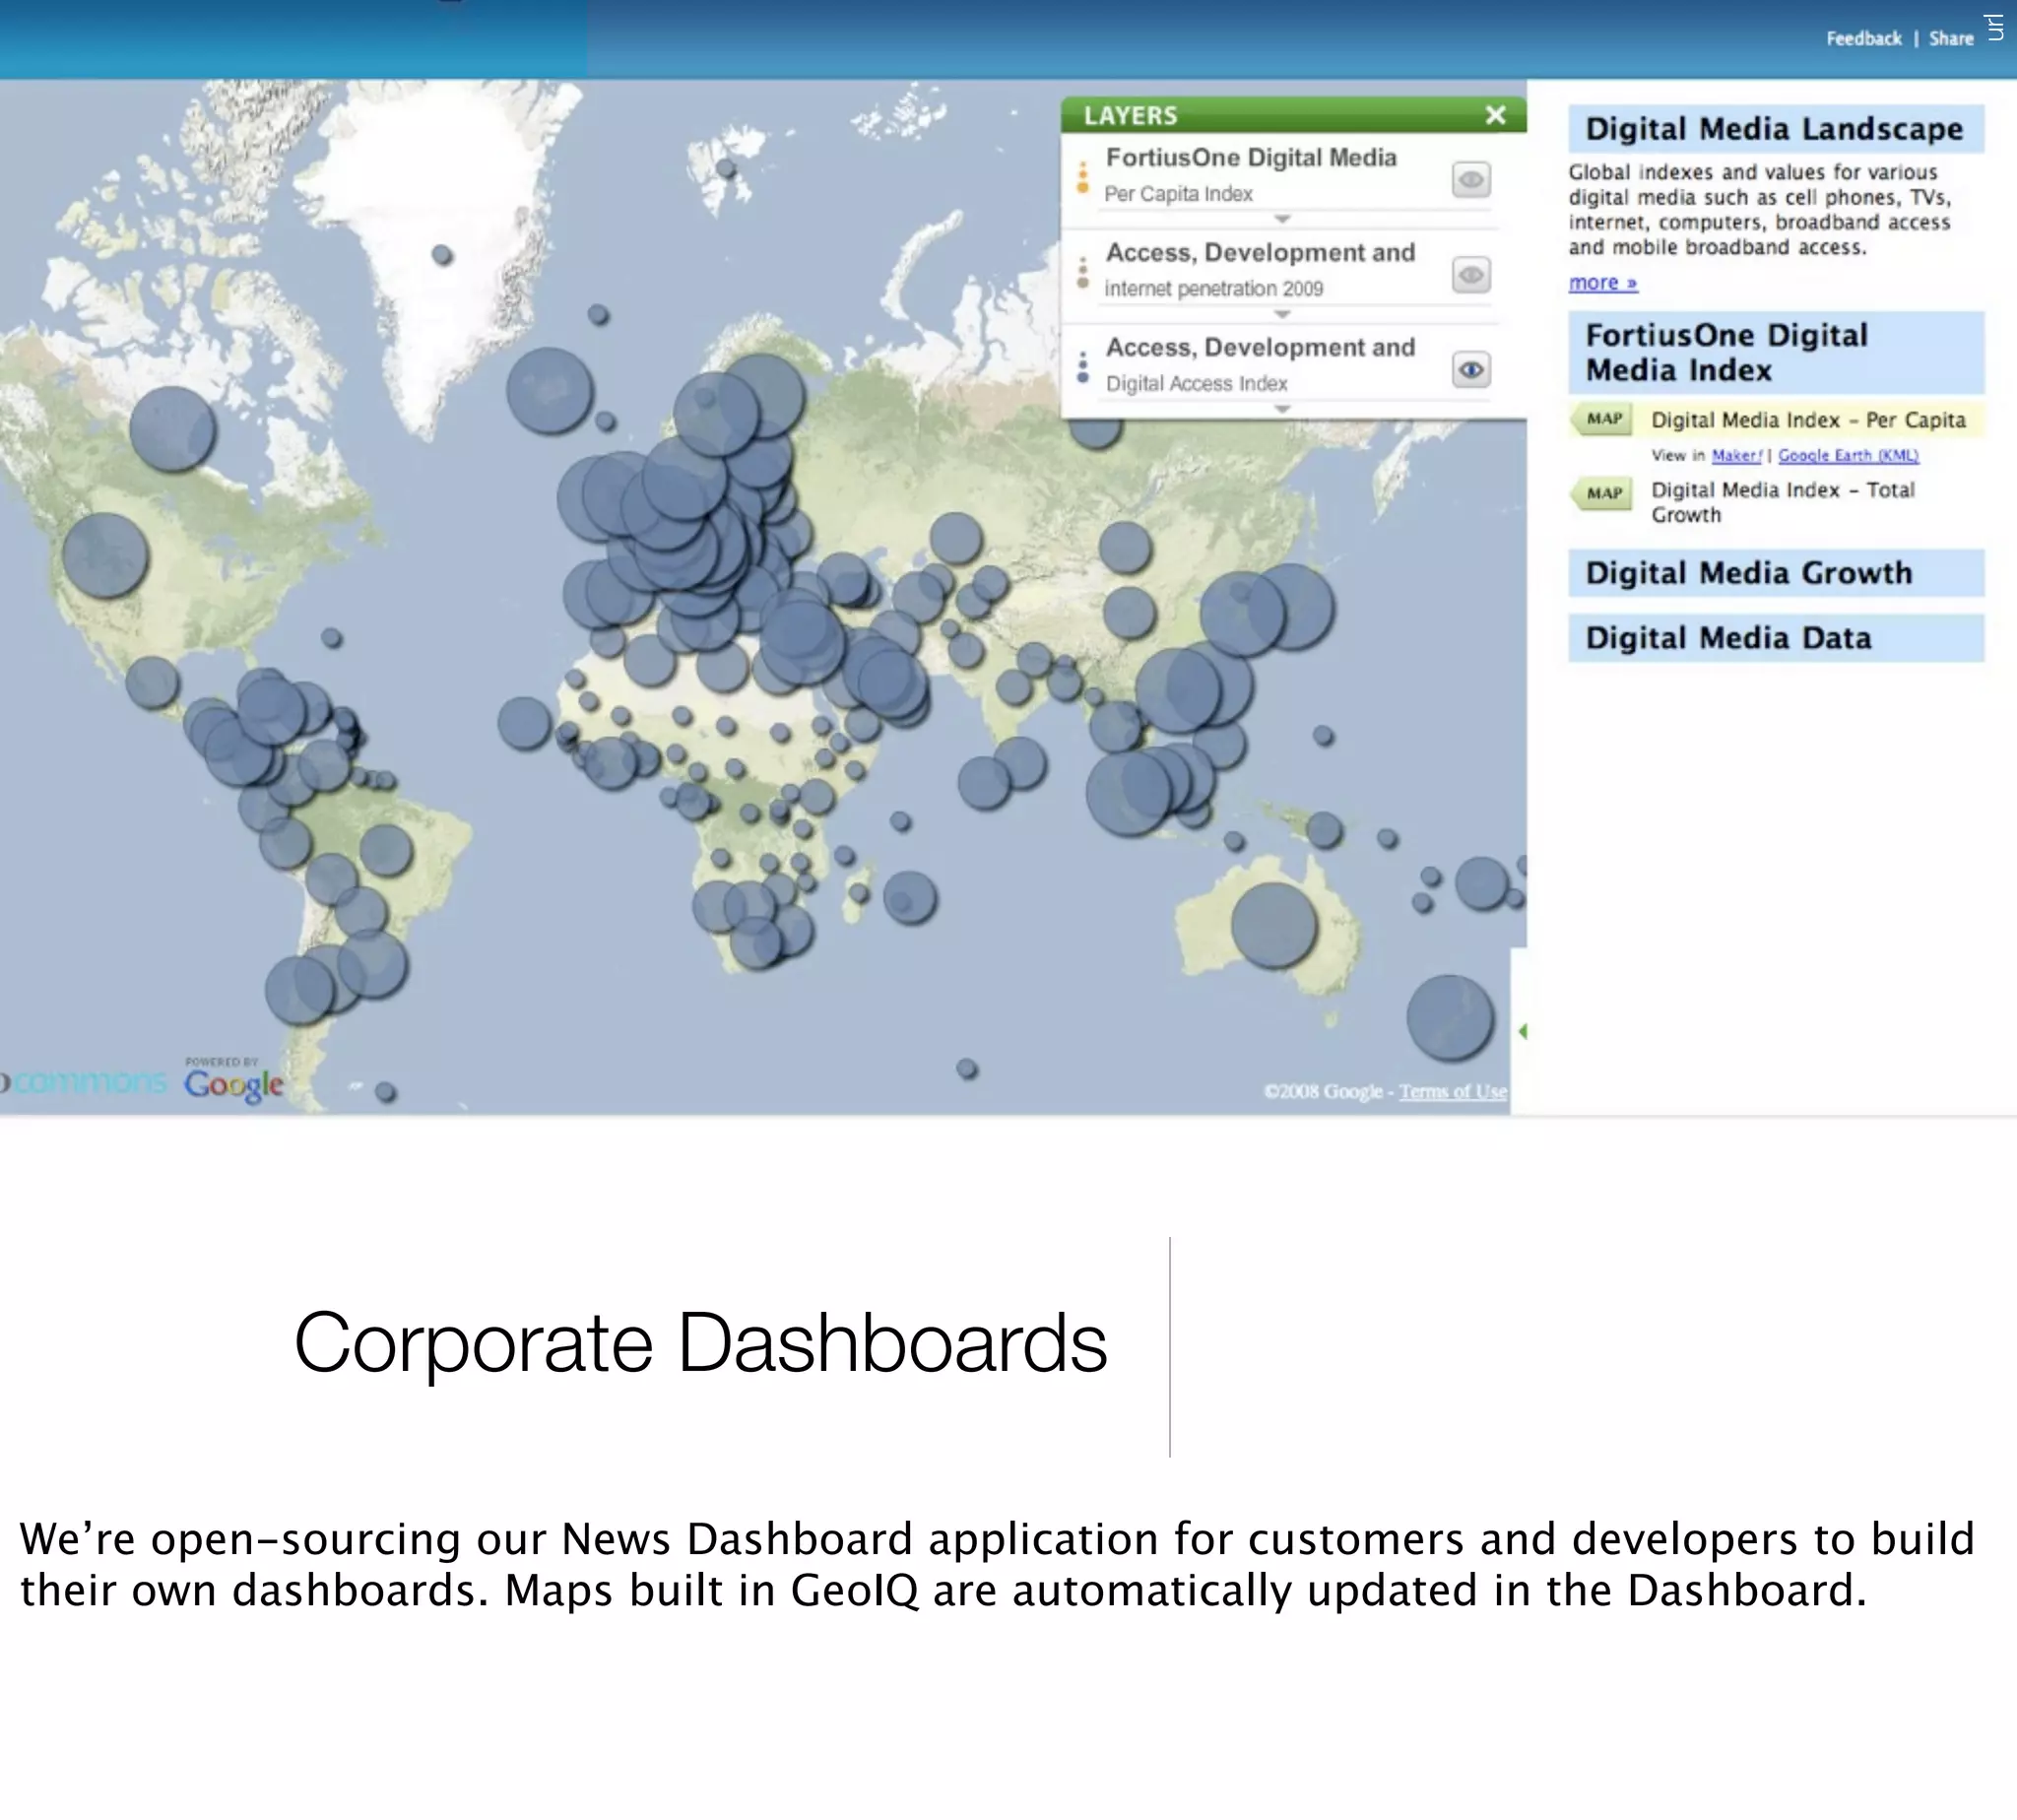Viewport: 2017px width, 1820px height.
Task: Click tan dots icon for internet penetration layer
Action: (x=1082, y=272)
